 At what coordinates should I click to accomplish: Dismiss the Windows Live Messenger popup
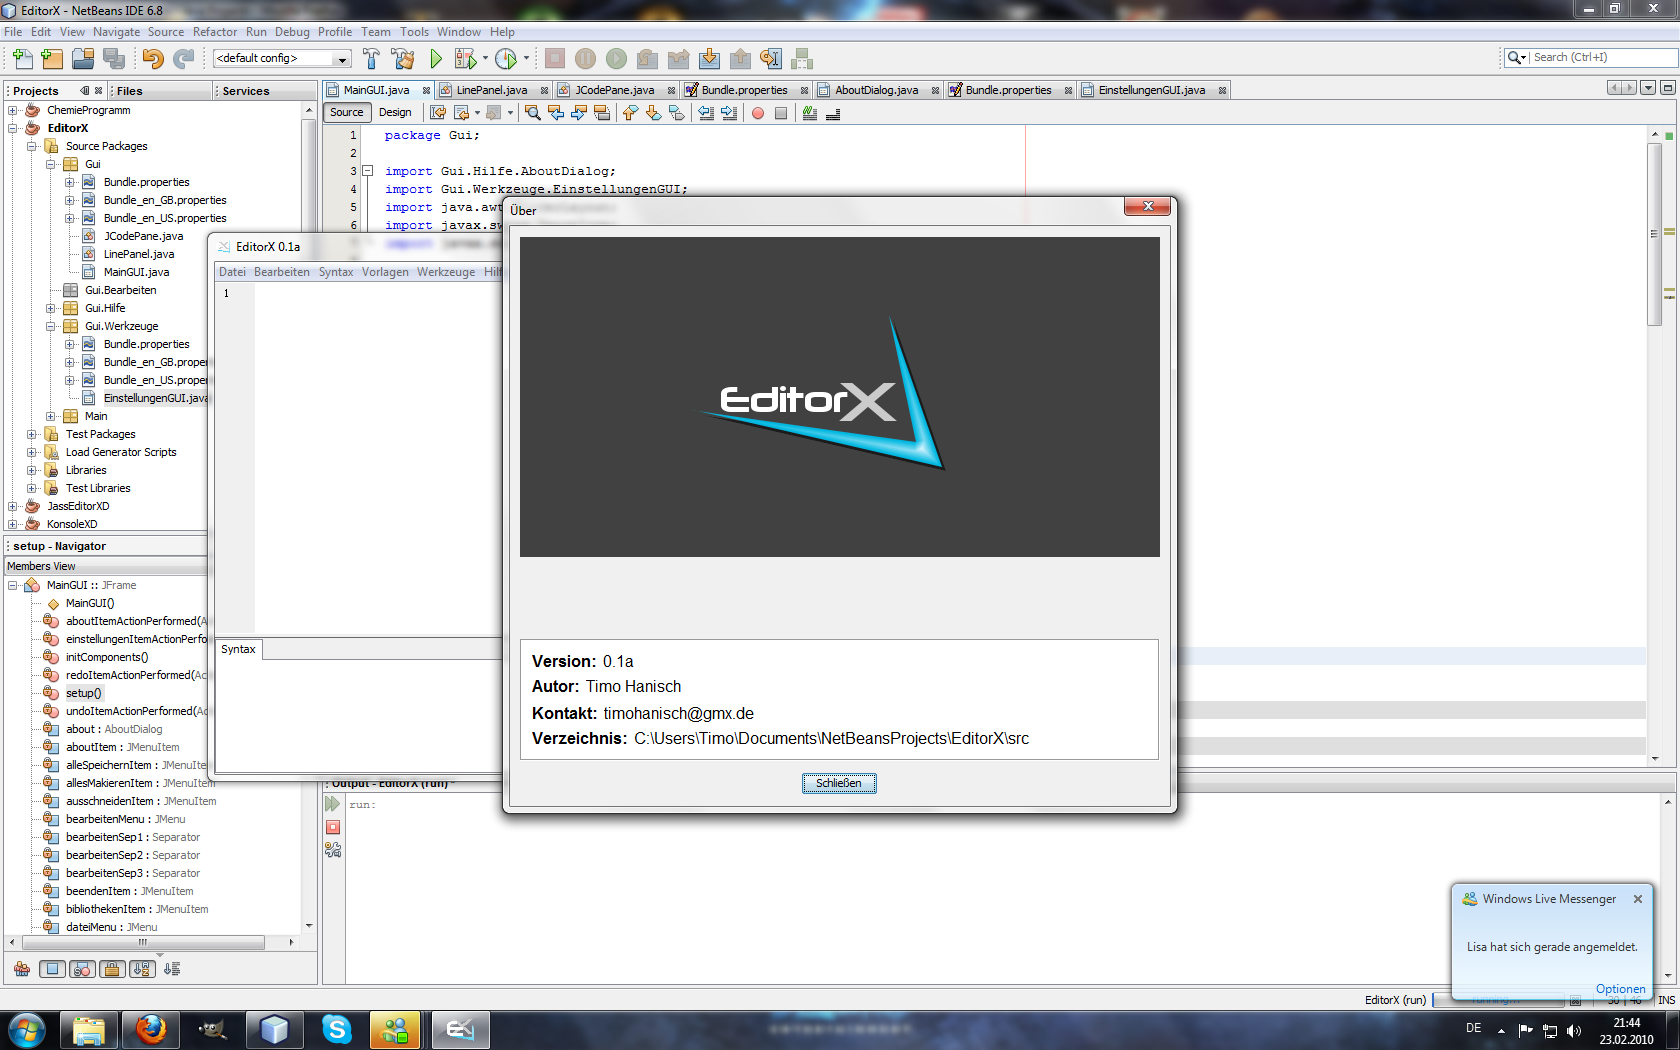(x=1638, y=899)
